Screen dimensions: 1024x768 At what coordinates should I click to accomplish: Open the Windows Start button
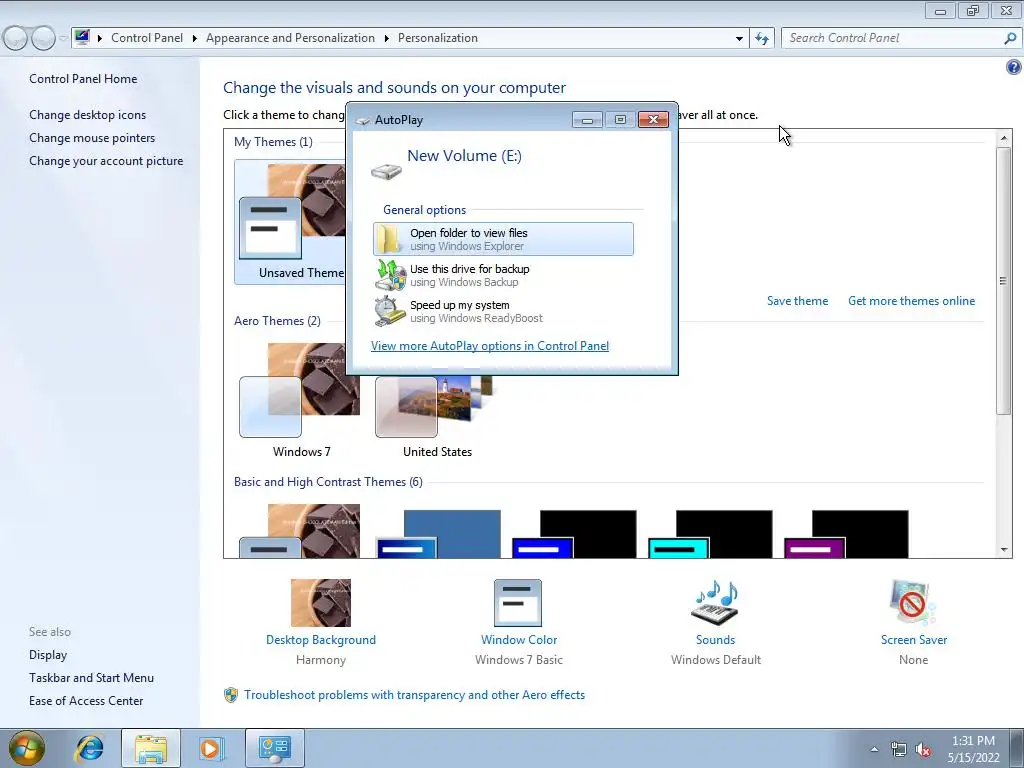pyautogui.click(x=26, y=748)
